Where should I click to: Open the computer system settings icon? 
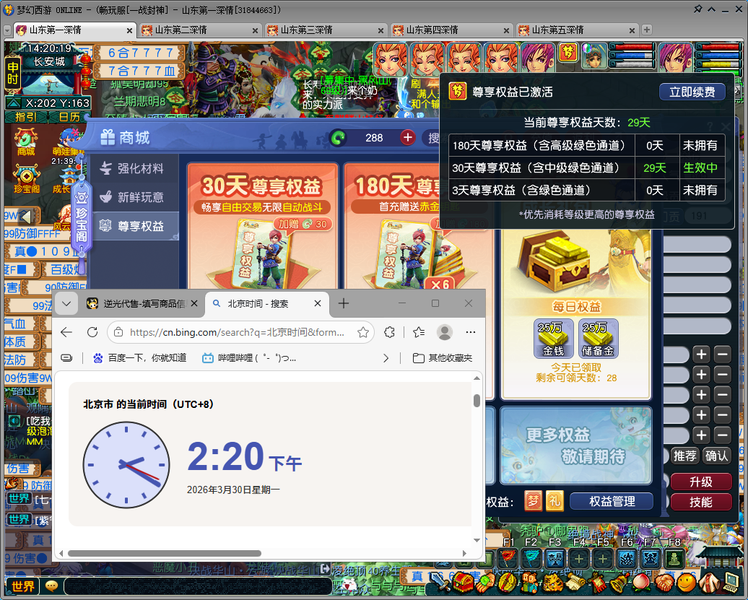point(731,581)
